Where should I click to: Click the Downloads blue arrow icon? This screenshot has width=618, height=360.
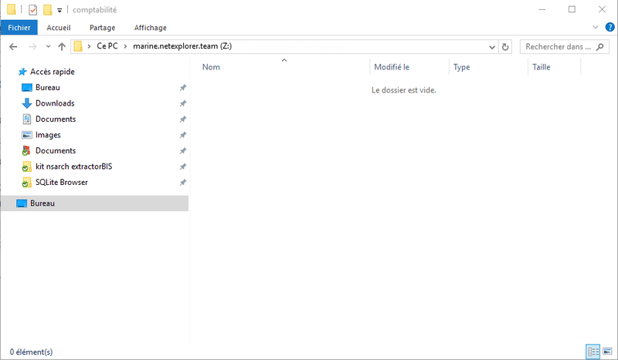(26, 103)
